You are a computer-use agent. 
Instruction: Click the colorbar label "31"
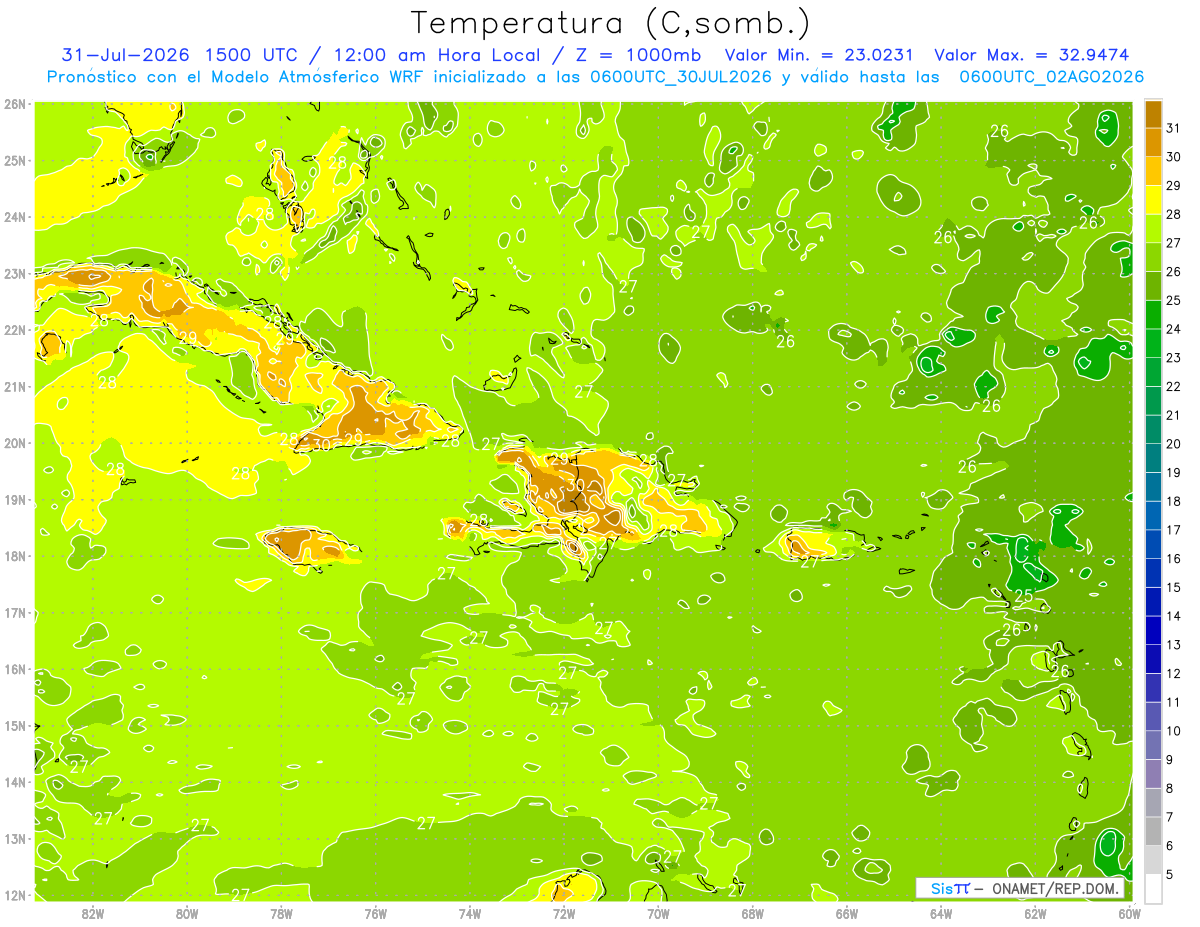pos(1174,128)
